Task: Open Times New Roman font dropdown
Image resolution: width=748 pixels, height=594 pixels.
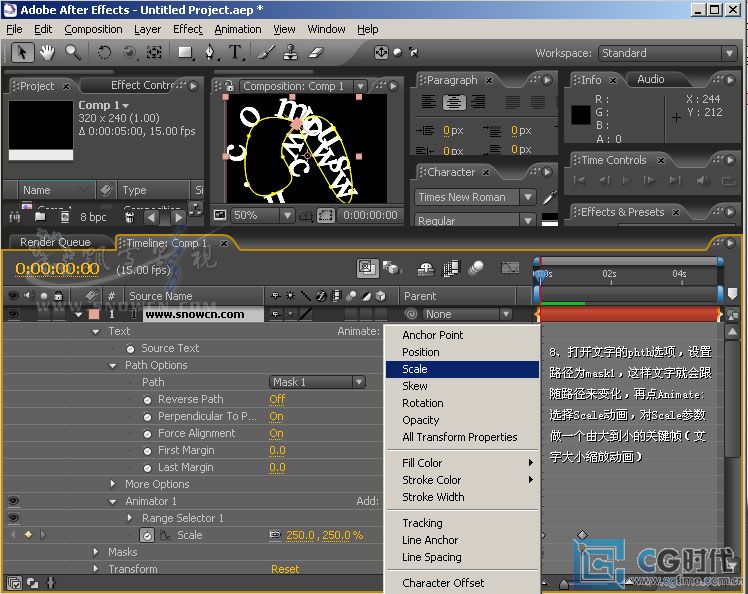Action: 475,197
